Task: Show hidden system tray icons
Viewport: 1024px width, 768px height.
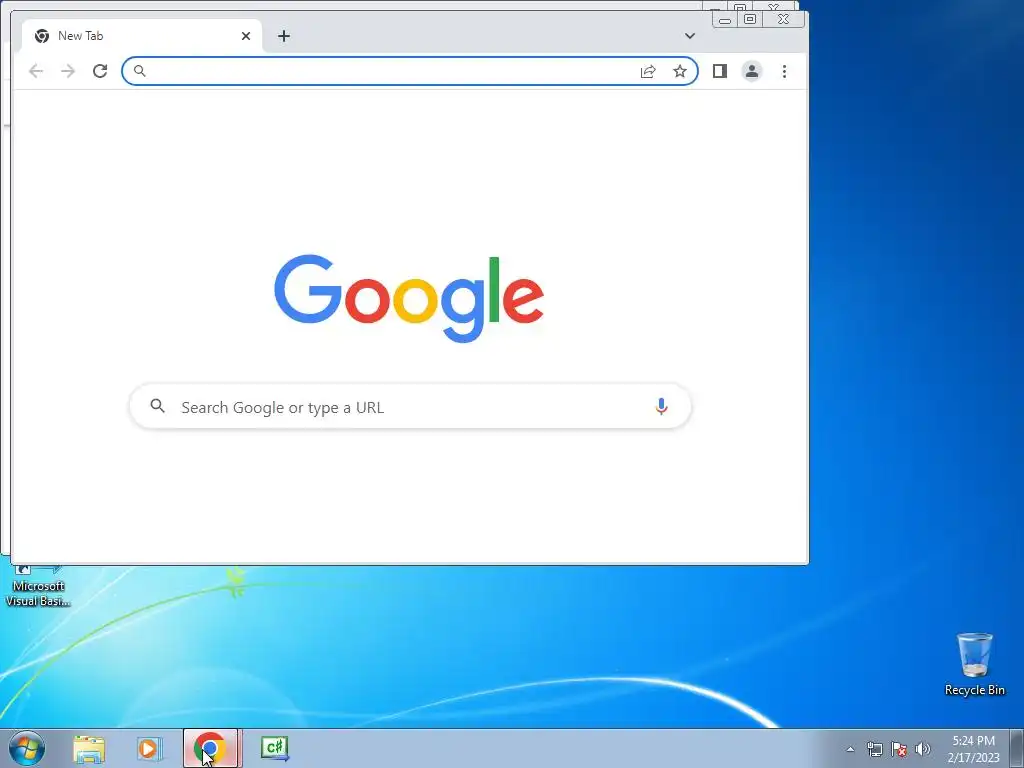Action: click(x=850, y=749)
